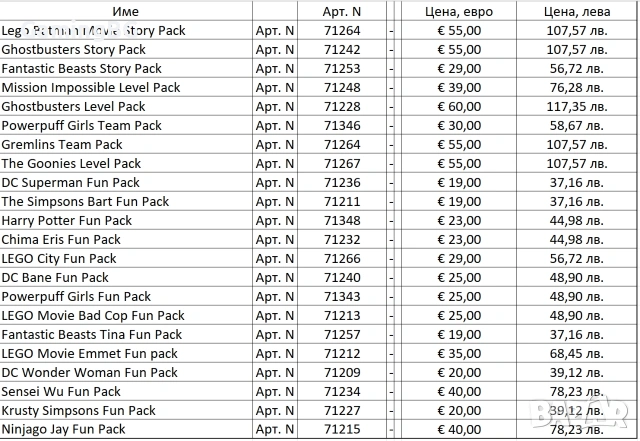
Task: Select the Gremlins Team Pack cell
Action: click(x=126, y=144)
